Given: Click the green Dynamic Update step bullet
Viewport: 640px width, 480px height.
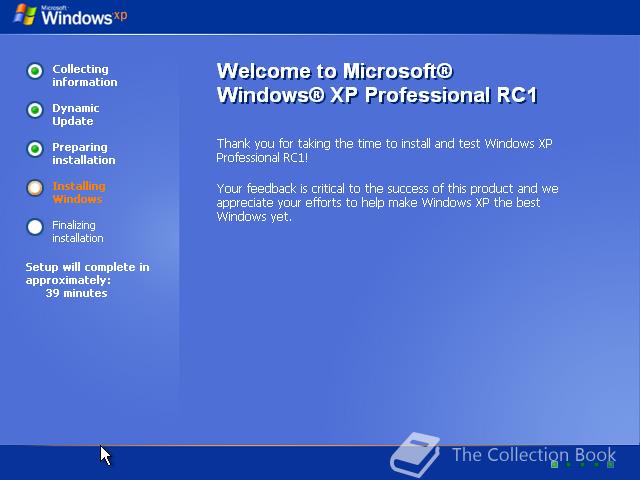Looking at the screenshot, I should pos(35,110).
